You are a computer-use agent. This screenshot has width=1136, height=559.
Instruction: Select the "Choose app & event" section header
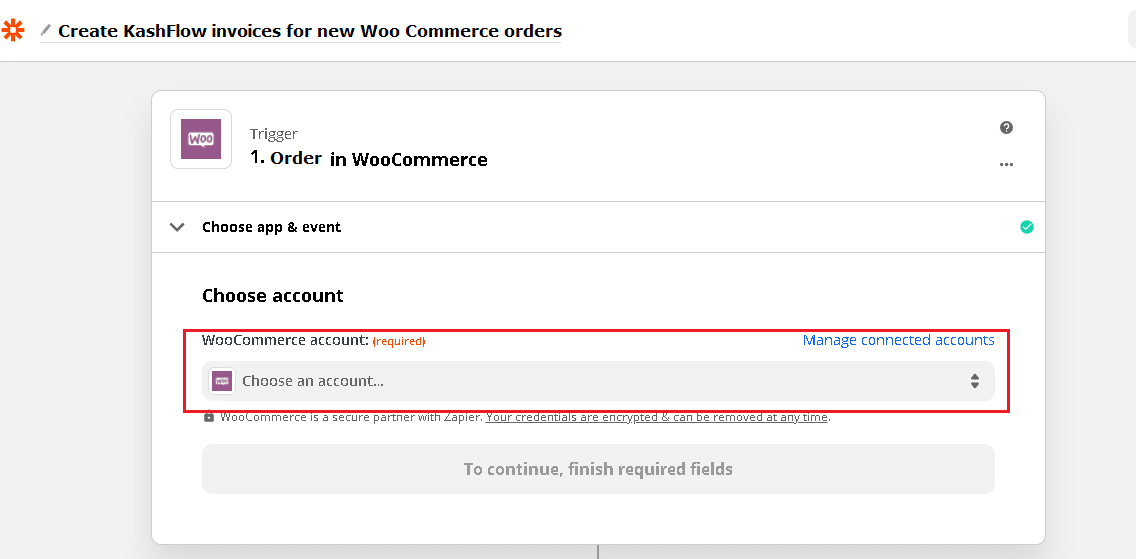pos(271,227)
